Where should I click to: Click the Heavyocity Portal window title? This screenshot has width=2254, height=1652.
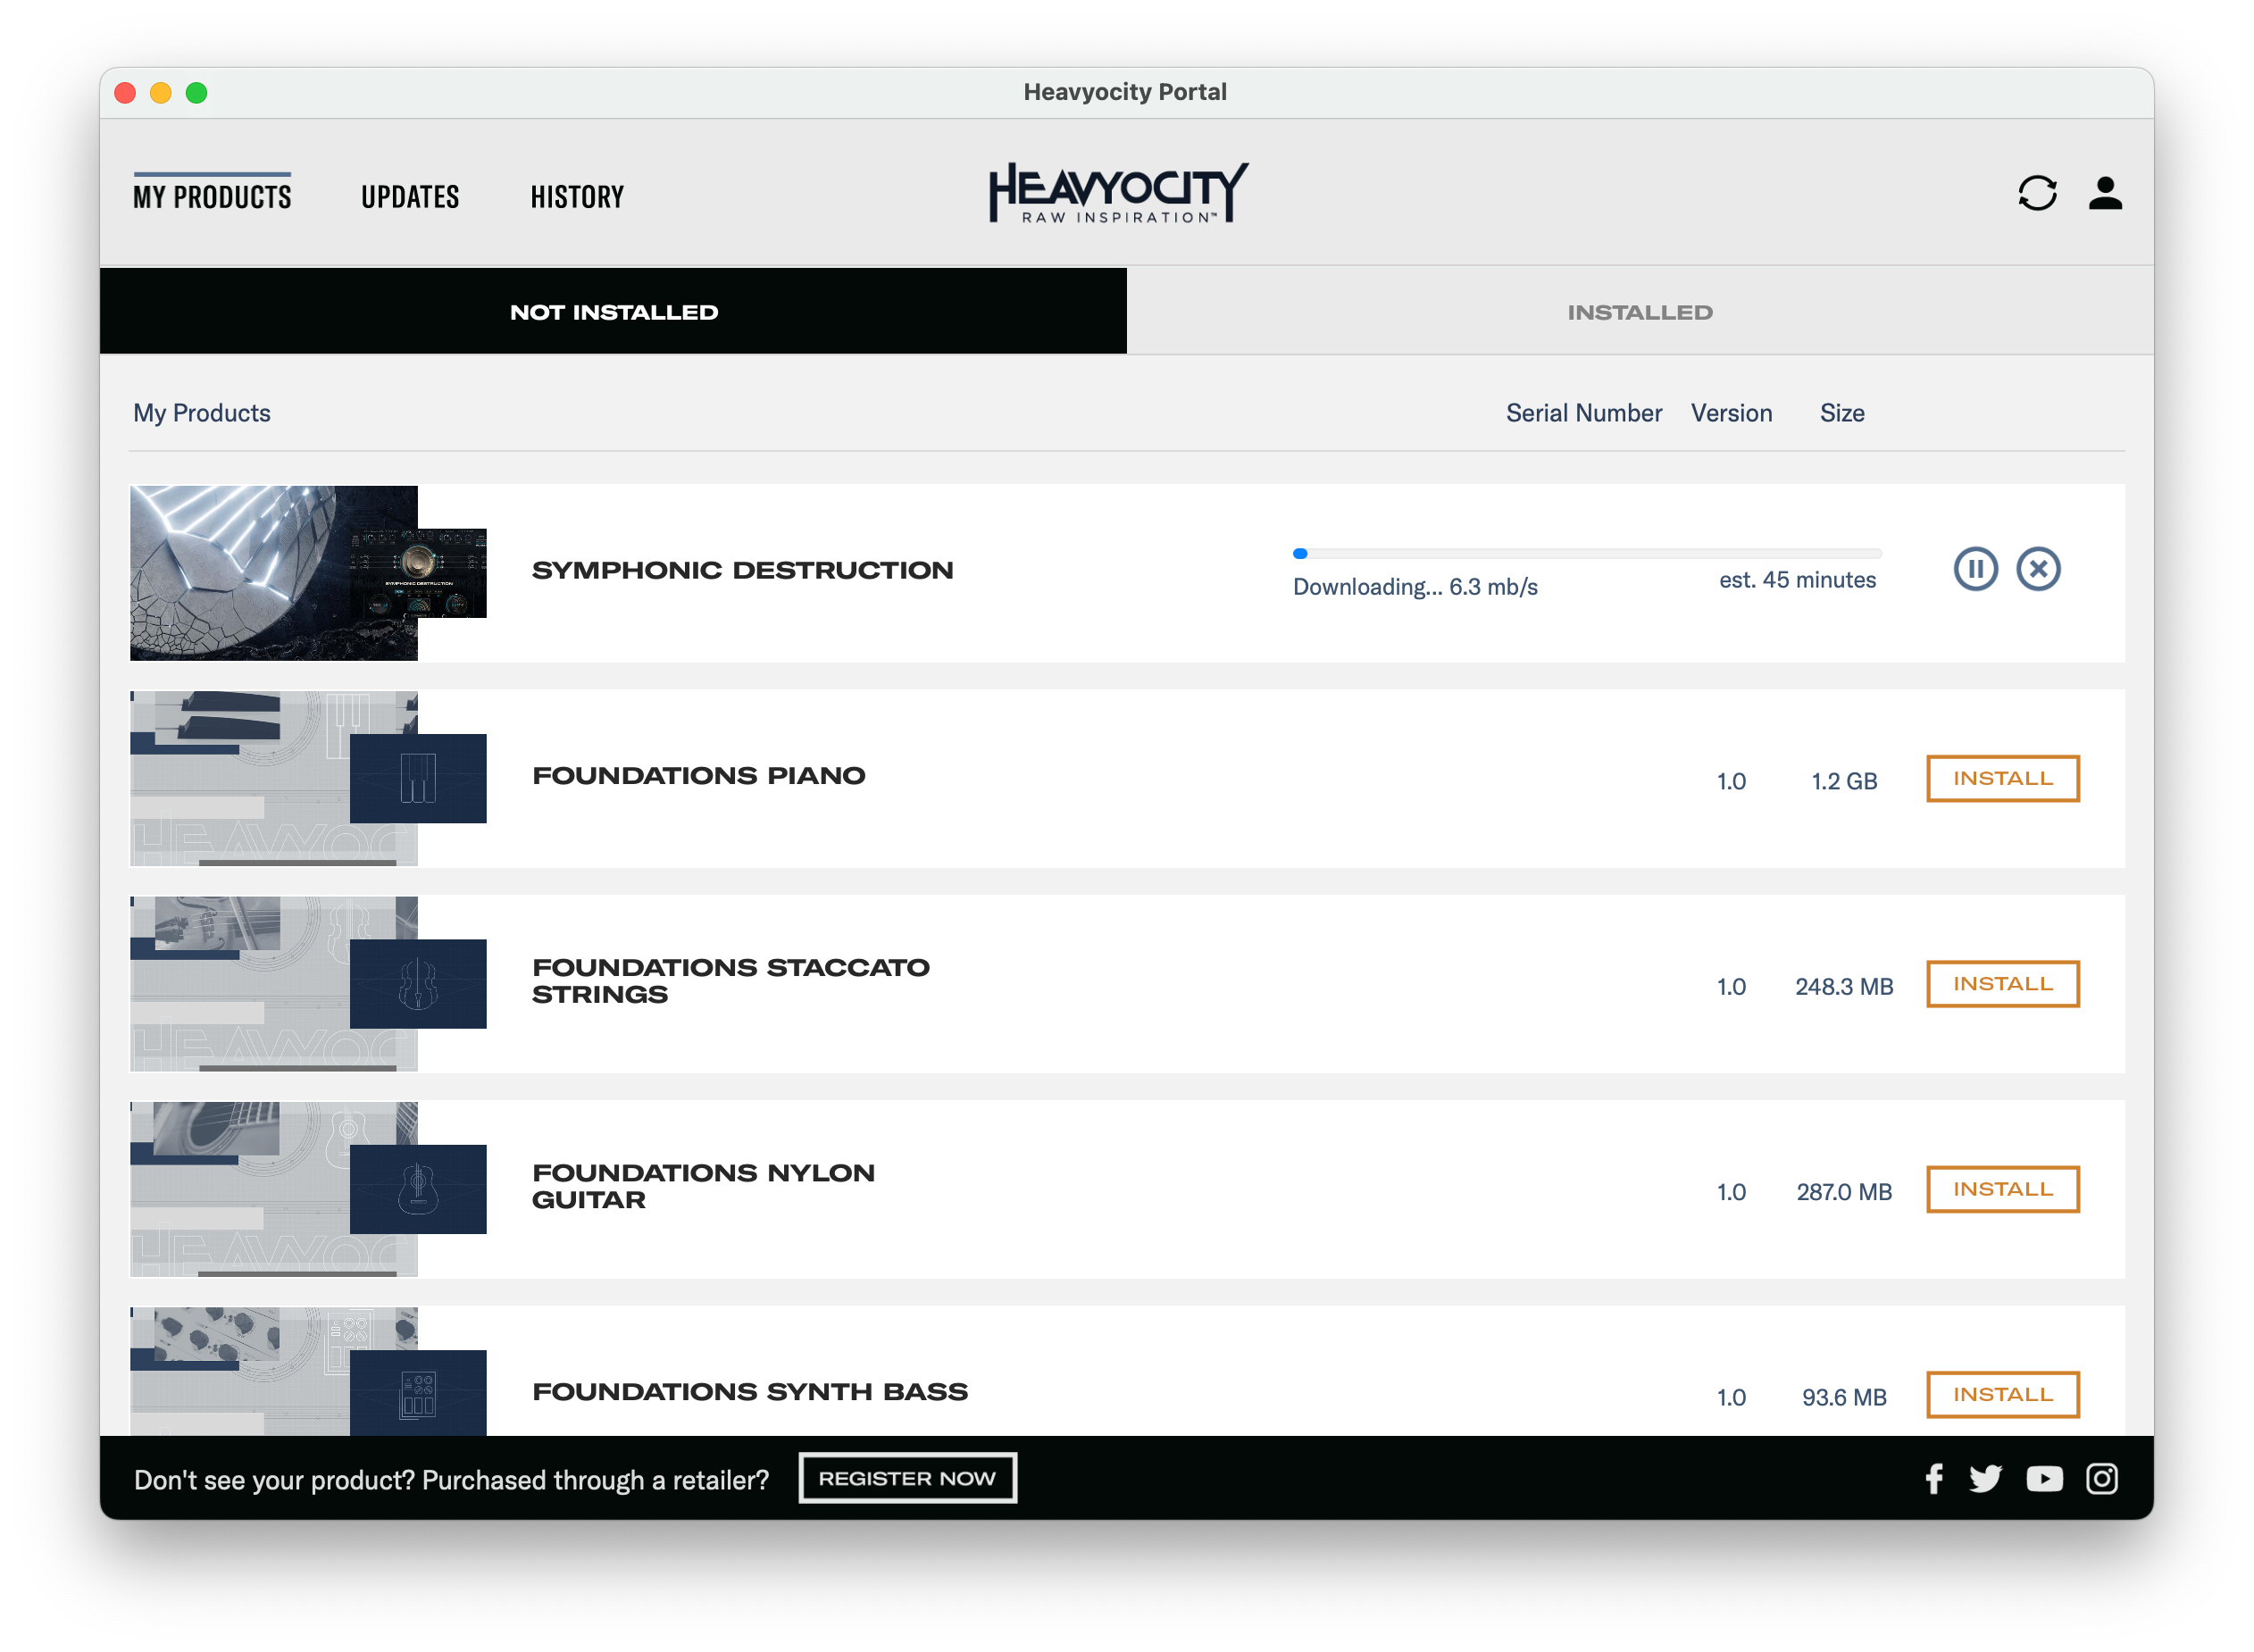tap(1125, 92)
